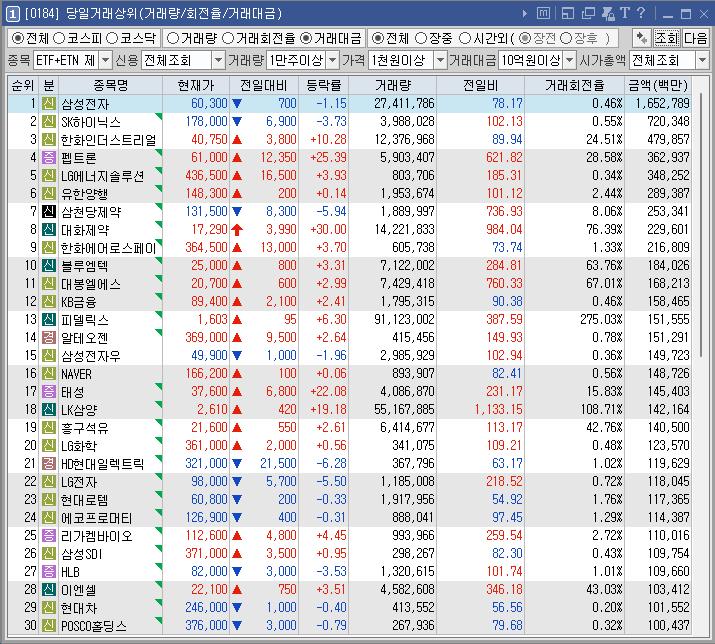Click the purple 증 badge beside HLB
The image size is (715, 644).
(x=49, y=571)
